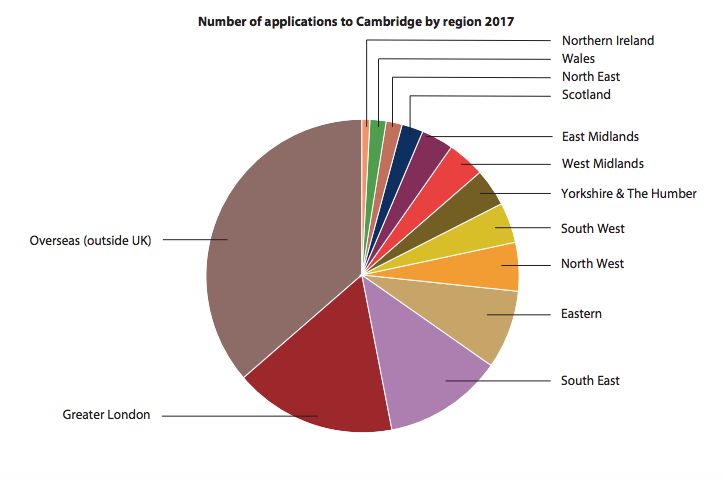Viewport: 723px width, 480px height.
Task: Click the dark red Greater London slice
Action: point(327,369)
